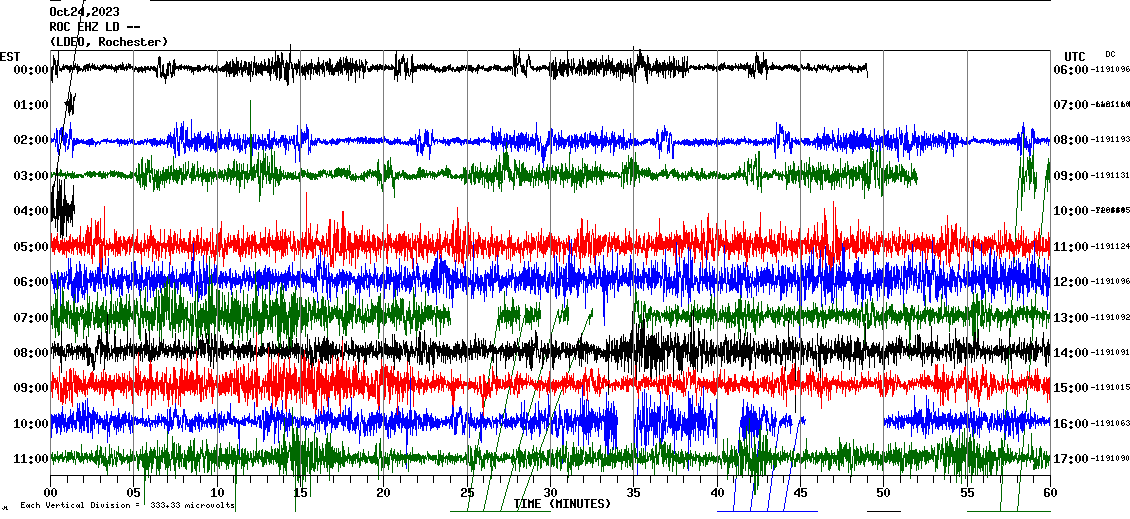
Task: Click the 45 minute x-axis tick label
Action: tap(800, 494)
